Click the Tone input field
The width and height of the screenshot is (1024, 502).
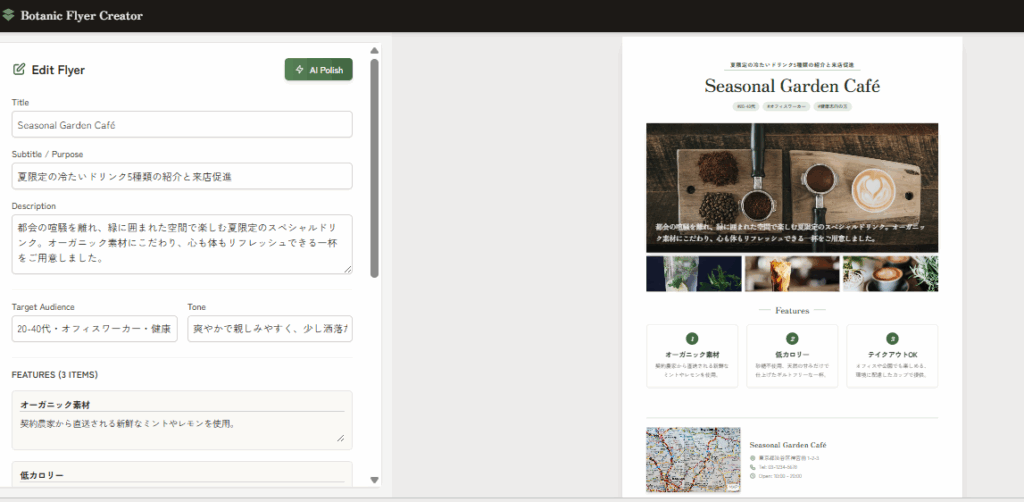270,329
